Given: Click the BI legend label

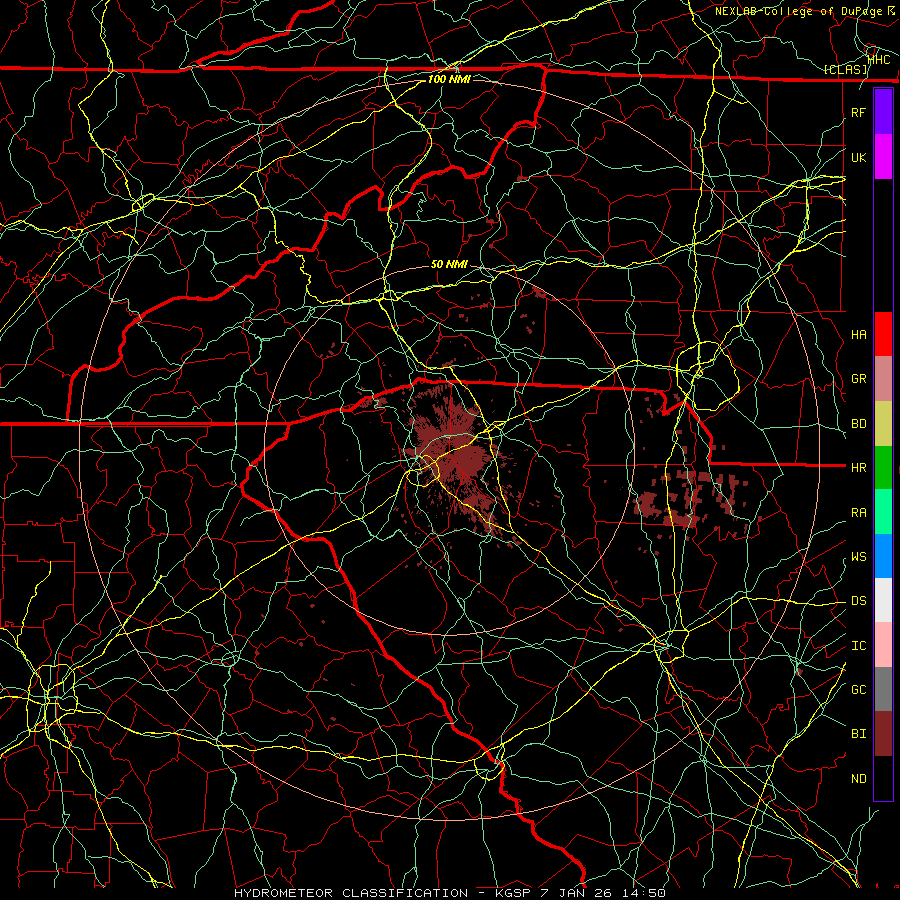Looking at the screenshot, I should point(859,734).
